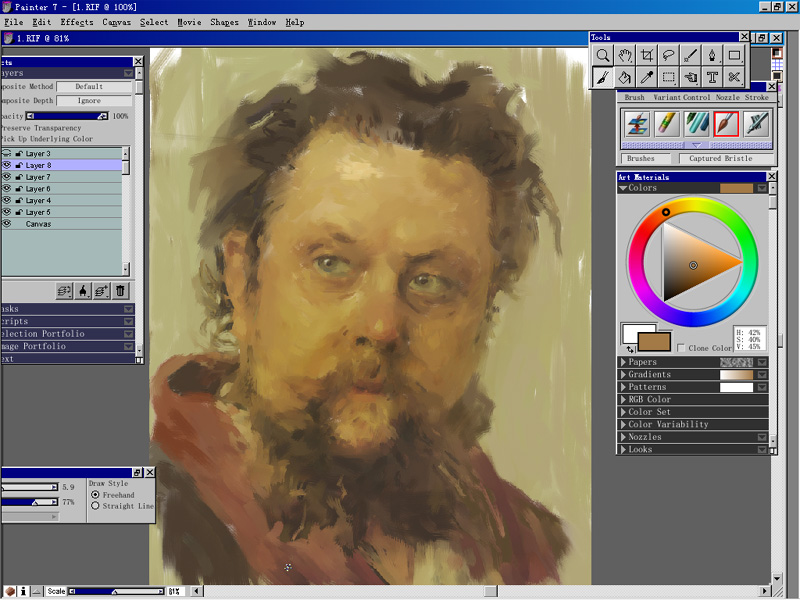800x600 pixels.
Task: Hide Layer 4 using its eye icon
Action: pyautogui.click(x=7, y=200)
